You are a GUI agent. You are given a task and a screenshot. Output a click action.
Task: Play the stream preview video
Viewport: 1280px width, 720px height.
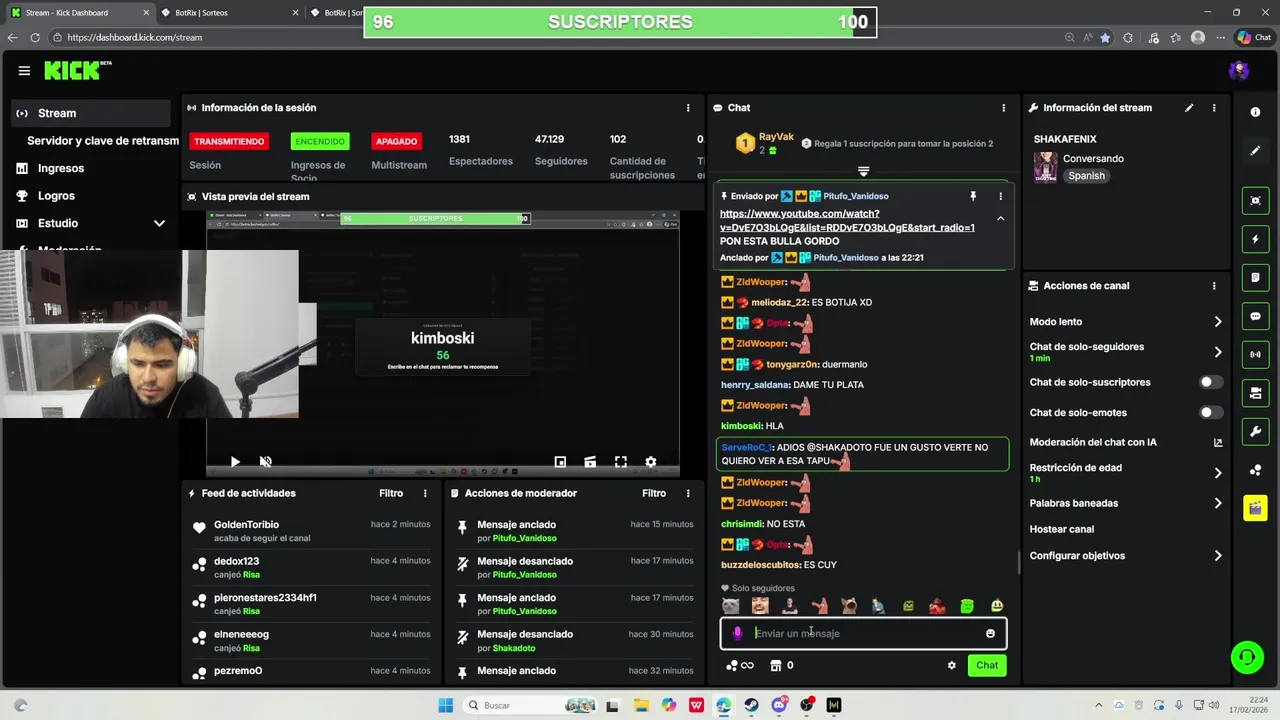(235, 462)
